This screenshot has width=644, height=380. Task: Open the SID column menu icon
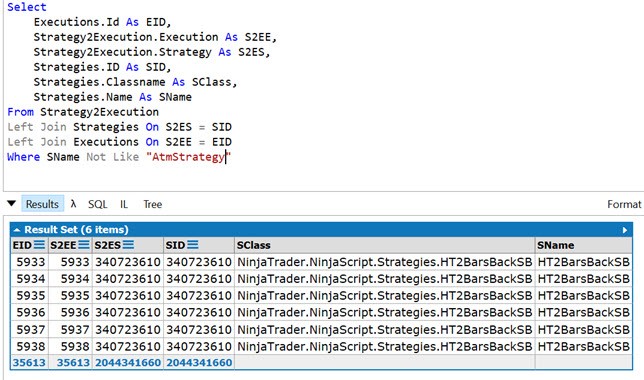coord(193,245)
